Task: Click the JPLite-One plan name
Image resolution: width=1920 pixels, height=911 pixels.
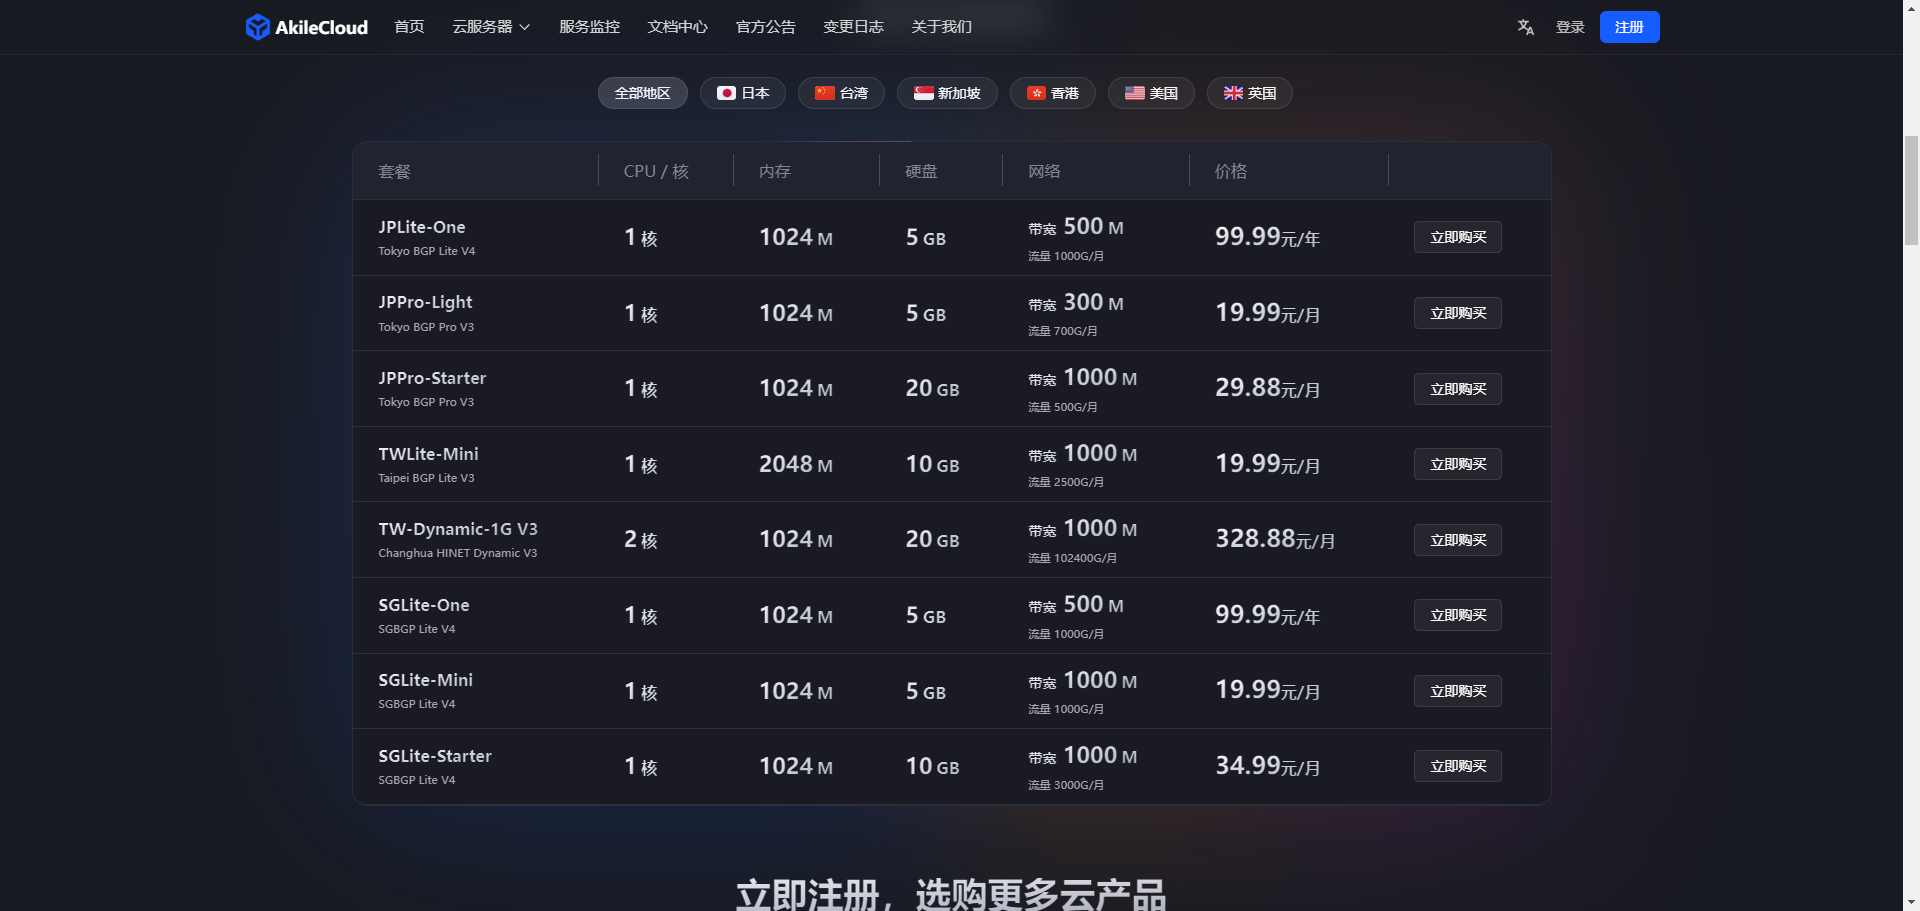Action: point(422,227)
